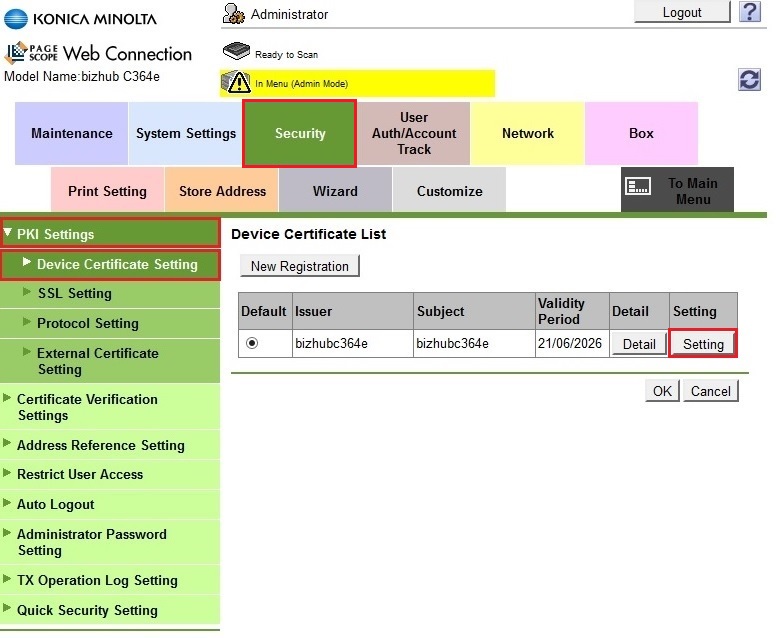Click the Administrator user icon

(233, 14)
